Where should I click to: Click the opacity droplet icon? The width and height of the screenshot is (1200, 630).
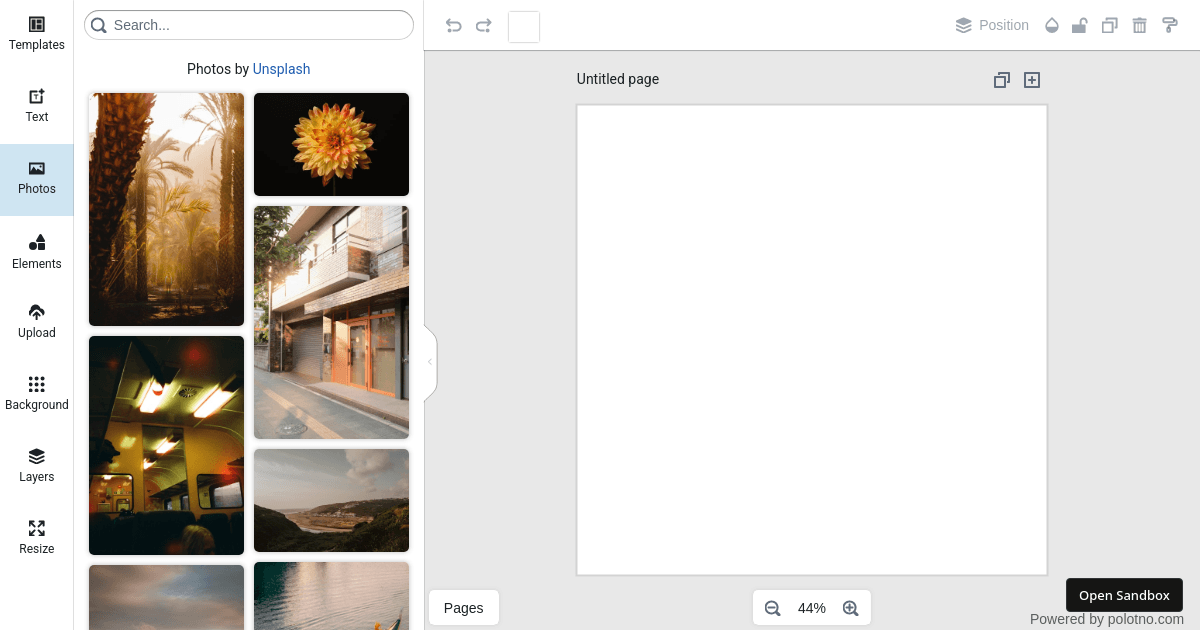[1051, 26]
